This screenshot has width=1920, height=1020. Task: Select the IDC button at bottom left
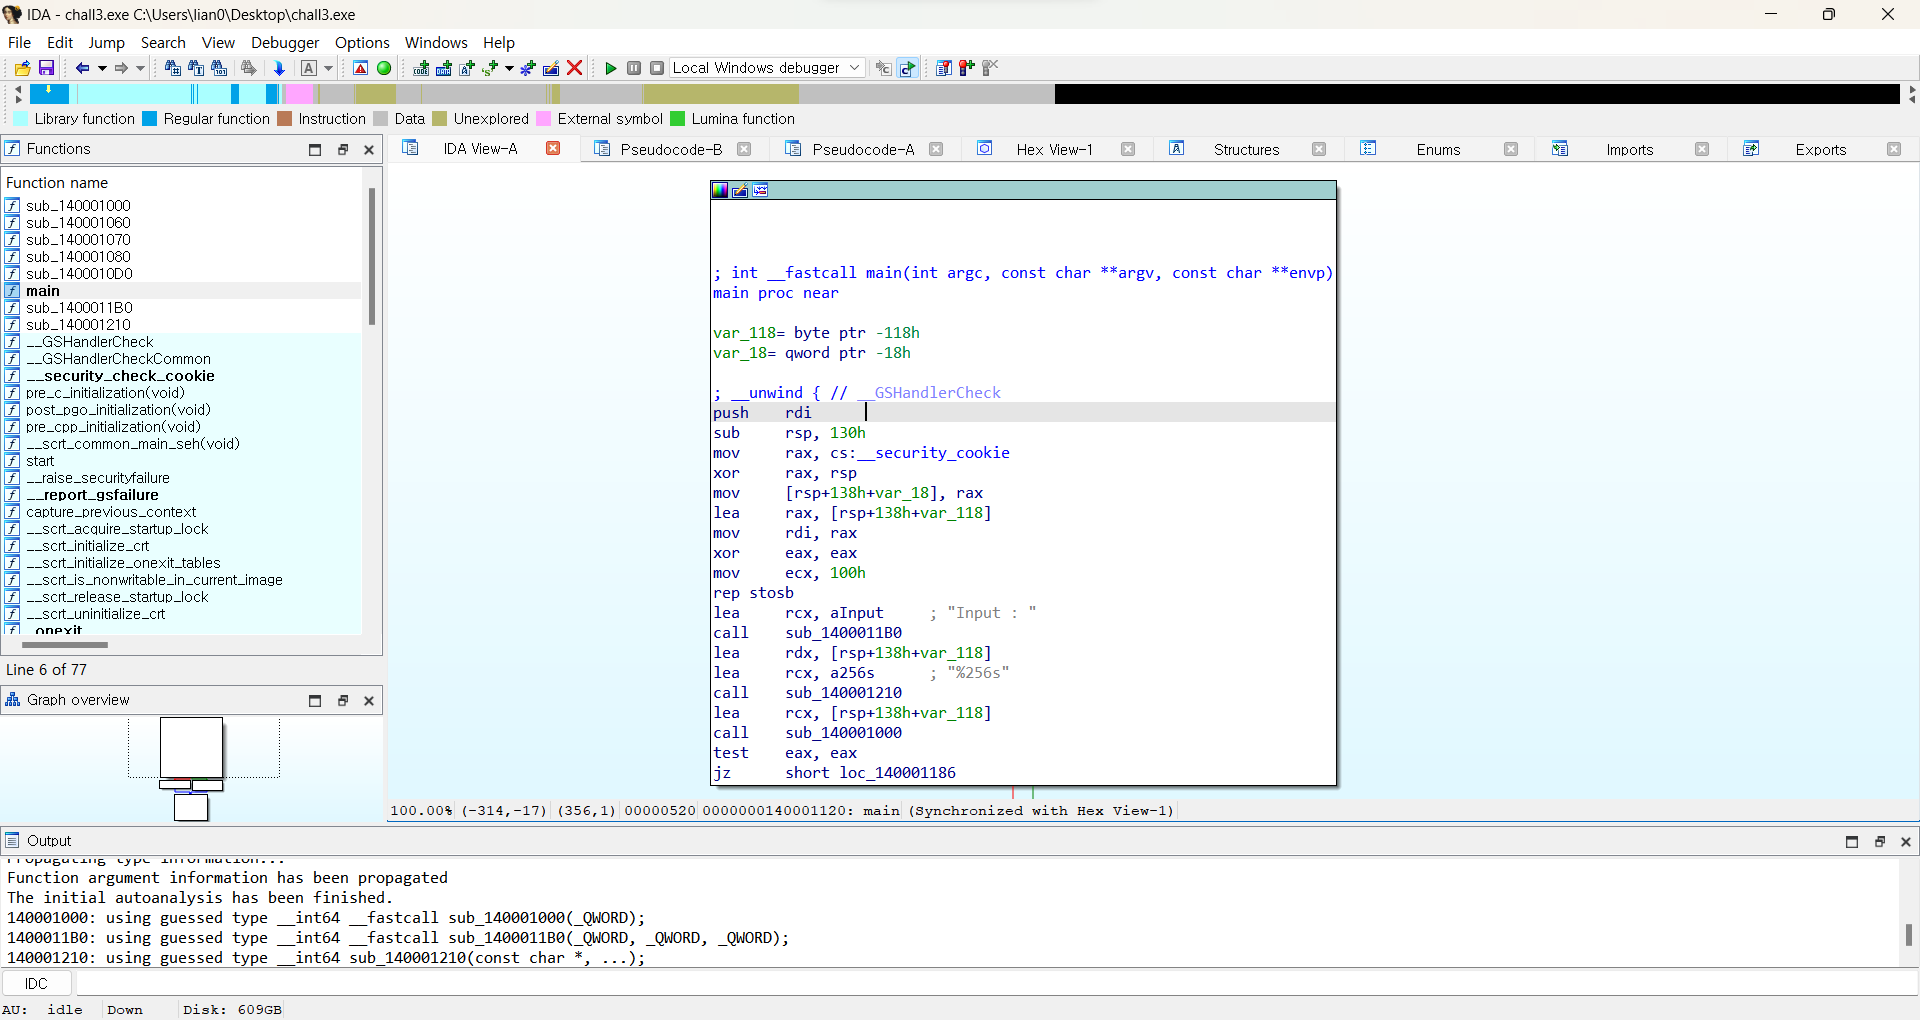coord(36,983)
